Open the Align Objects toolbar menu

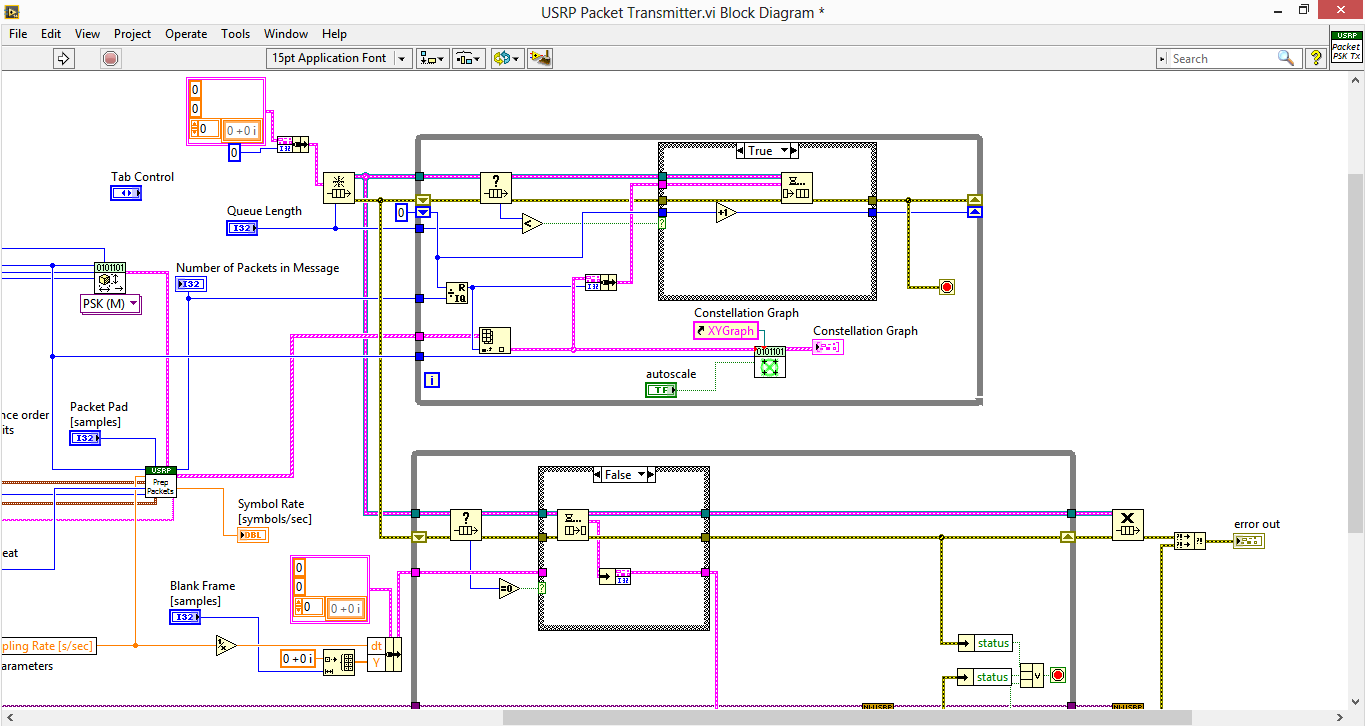433,58
